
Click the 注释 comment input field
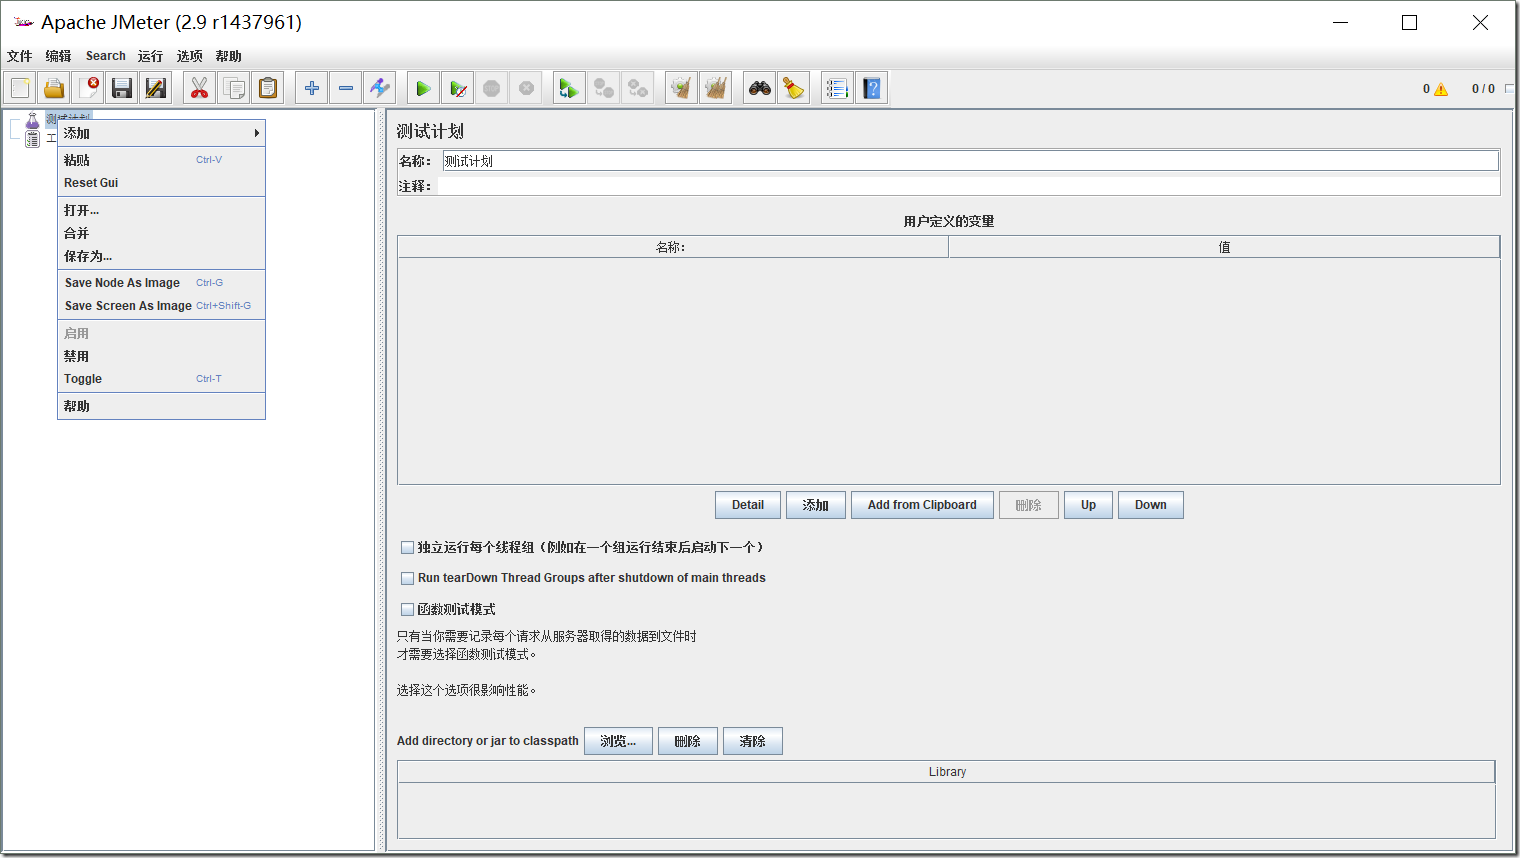coord(969,186)
